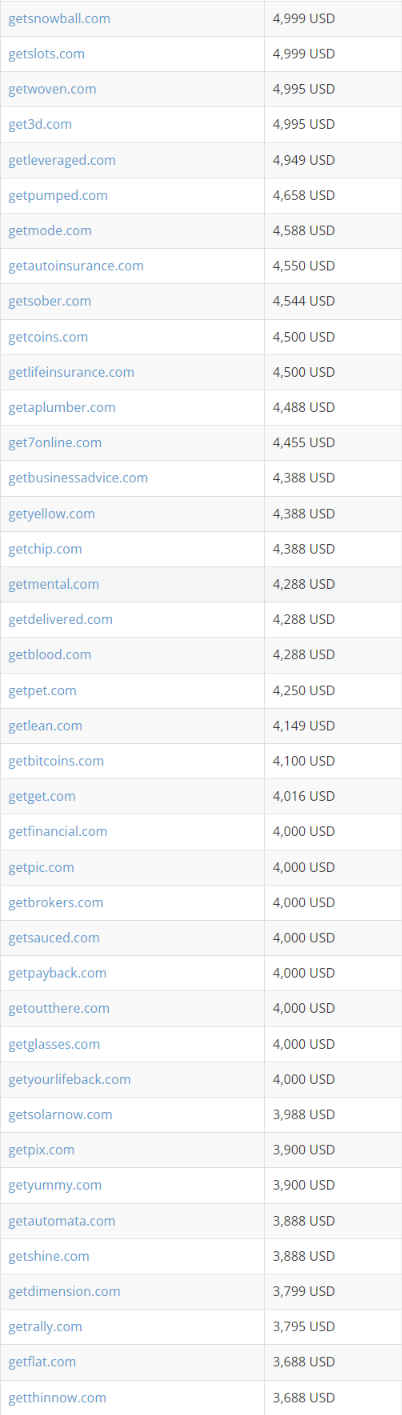
Task: Open getget.com listing
Action: tap(42, 796)
